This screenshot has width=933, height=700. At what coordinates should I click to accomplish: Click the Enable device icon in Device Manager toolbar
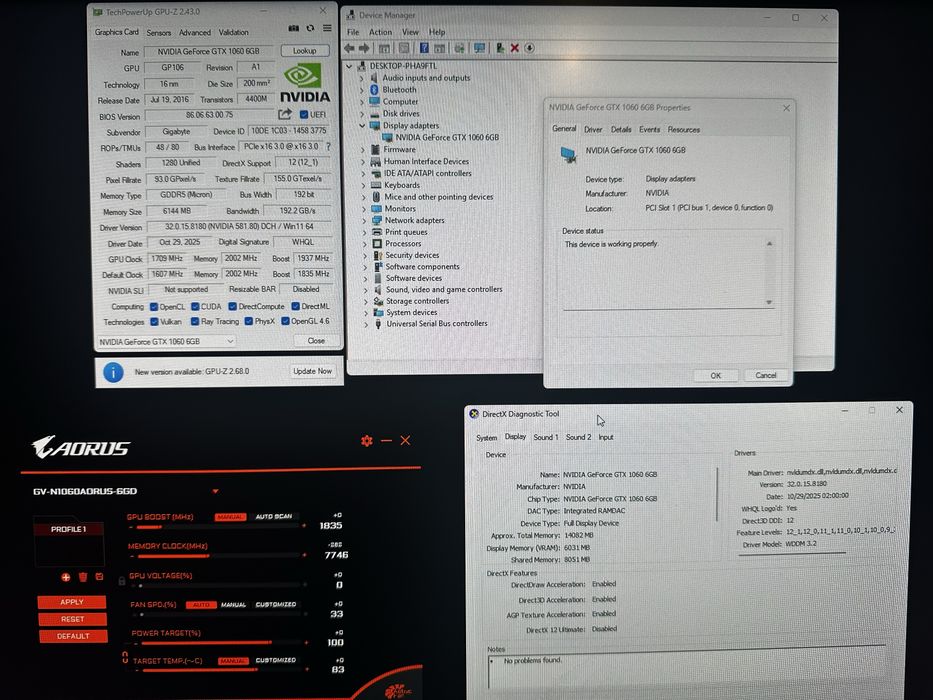(x=500, y=48)
